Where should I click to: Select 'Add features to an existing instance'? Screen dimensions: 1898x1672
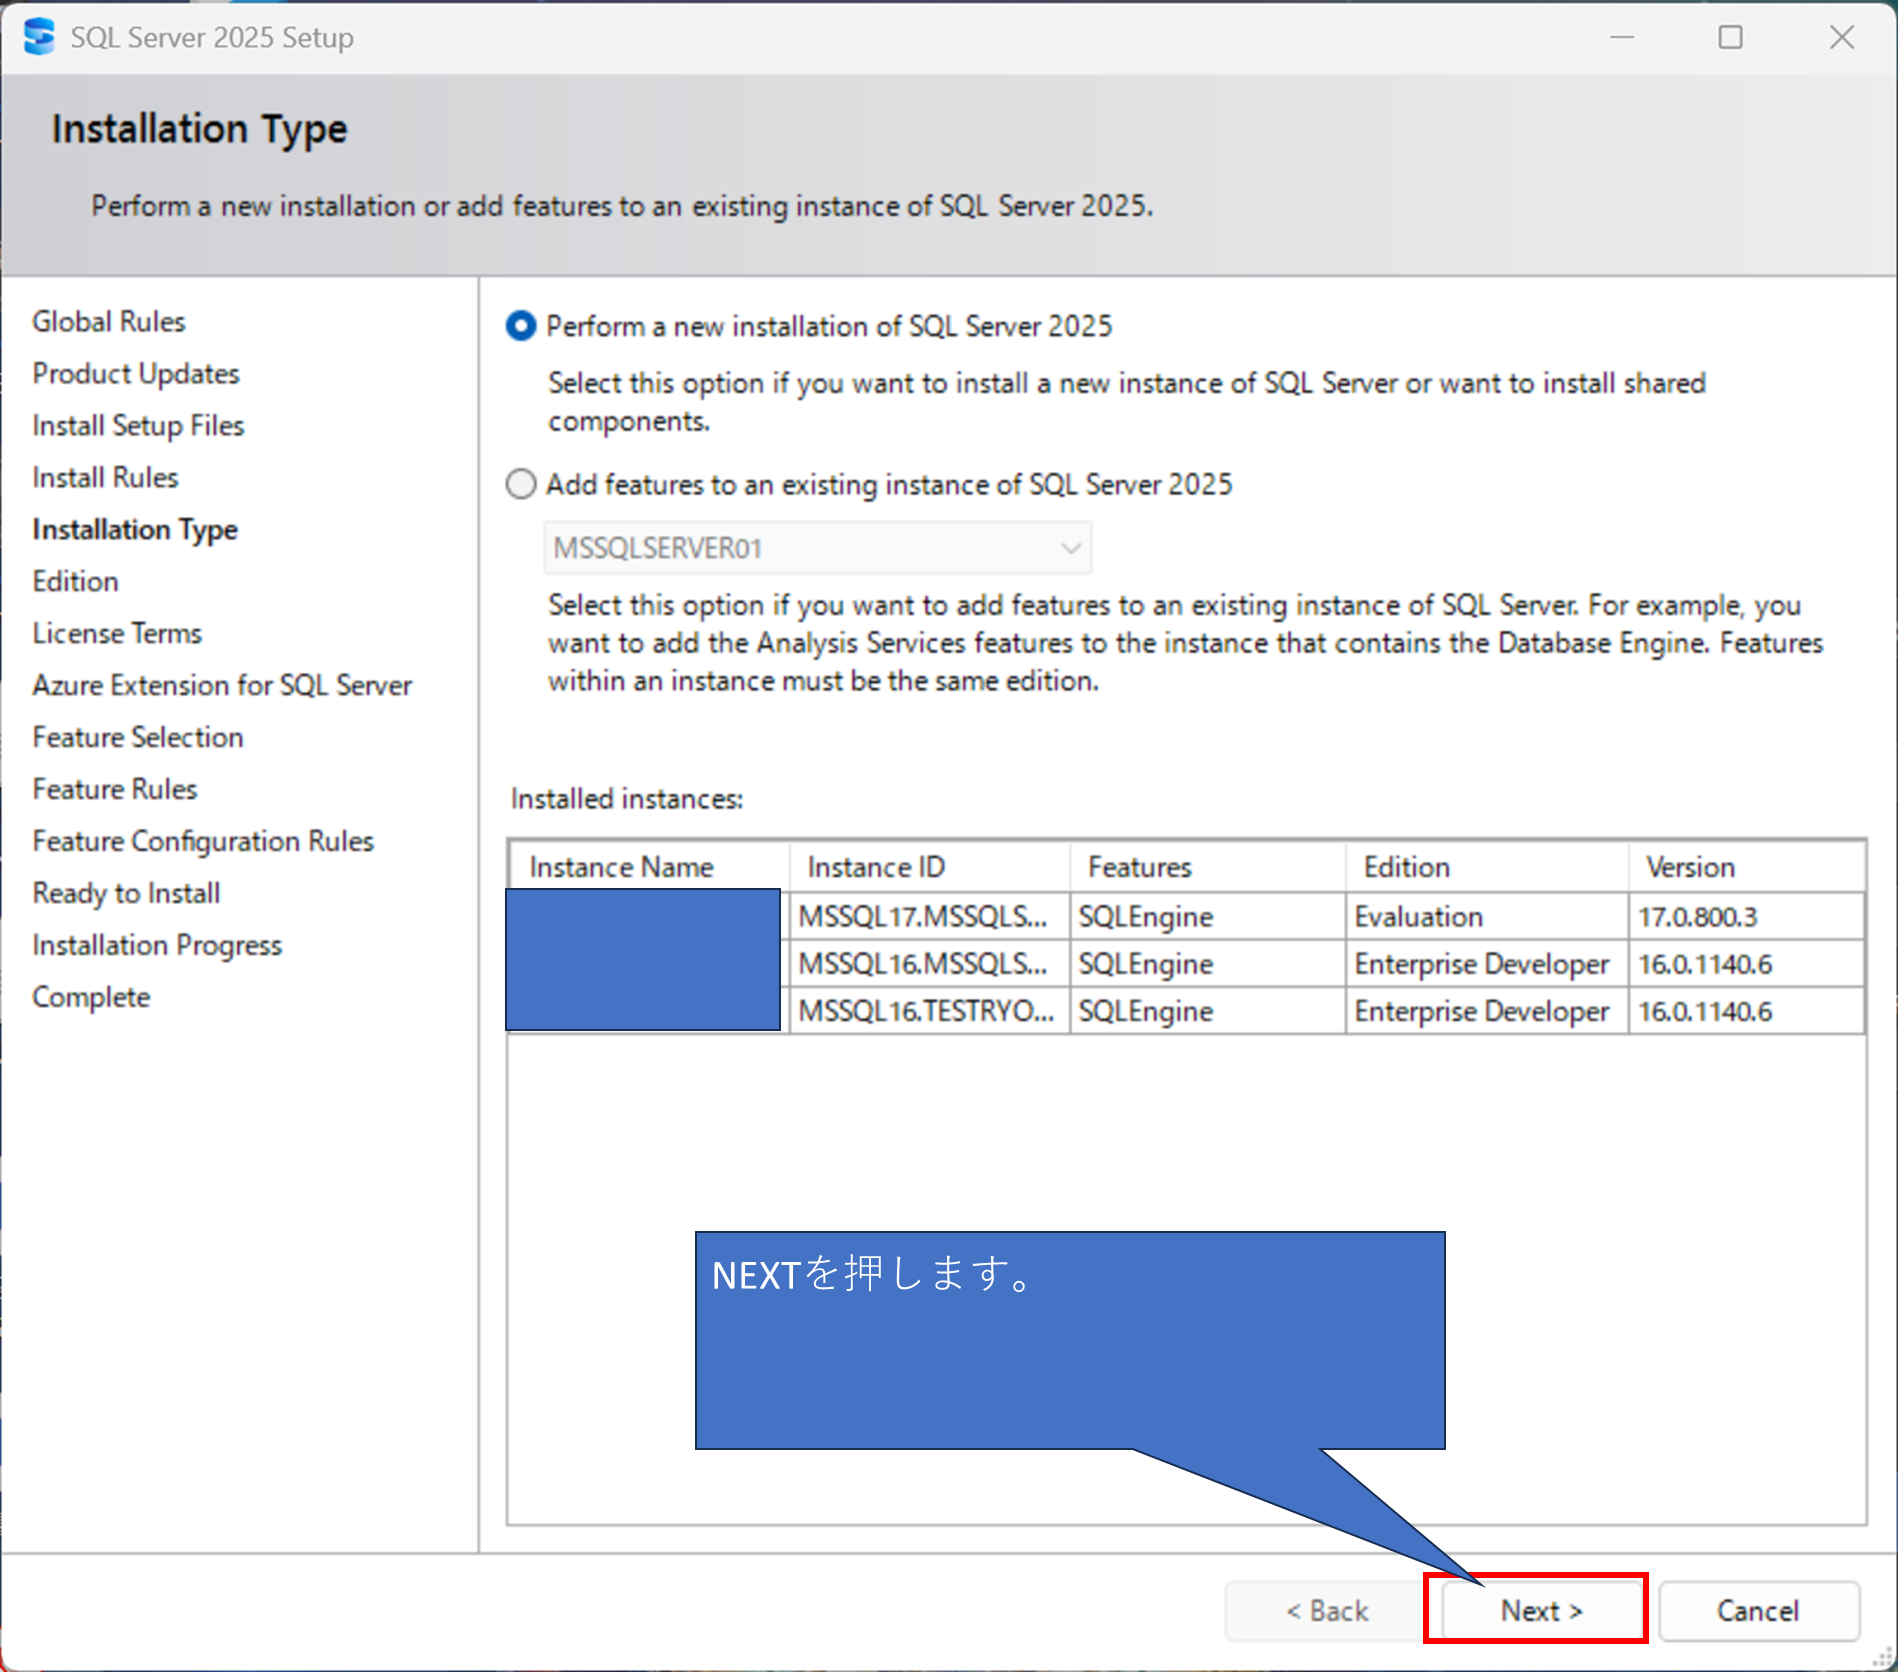coord(521,484)
